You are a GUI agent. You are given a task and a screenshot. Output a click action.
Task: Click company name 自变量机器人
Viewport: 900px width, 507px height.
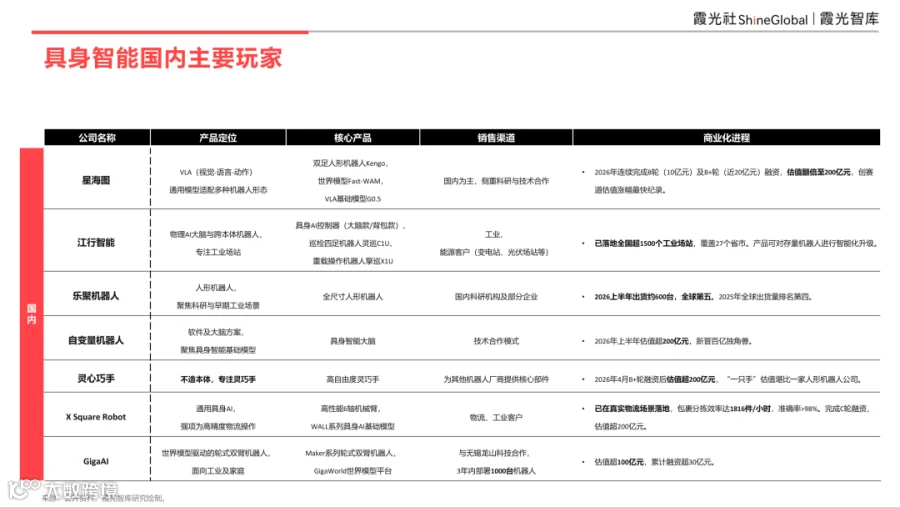pos(96,340)
